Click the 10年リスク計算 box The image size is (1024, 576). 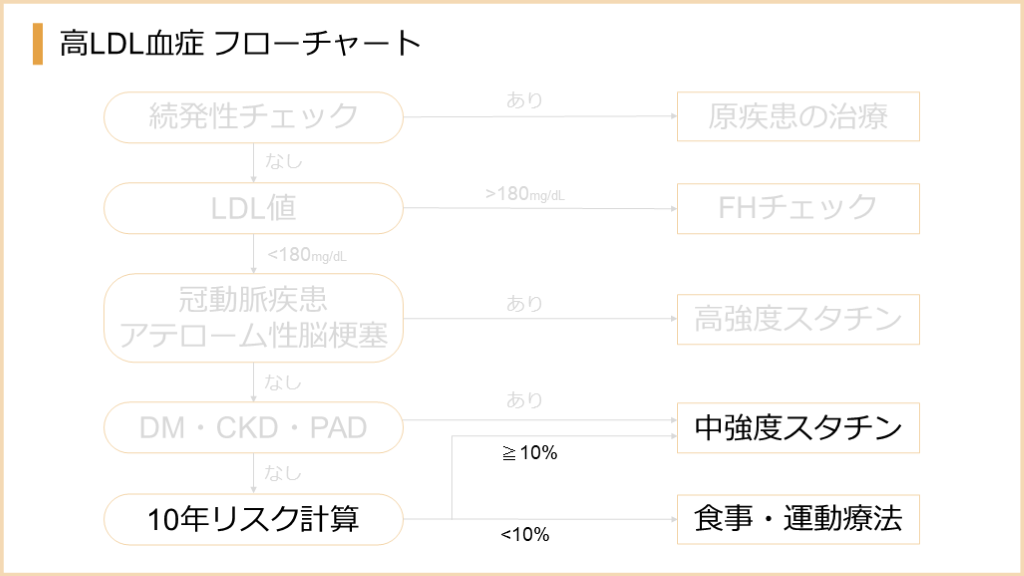[253, 520]
